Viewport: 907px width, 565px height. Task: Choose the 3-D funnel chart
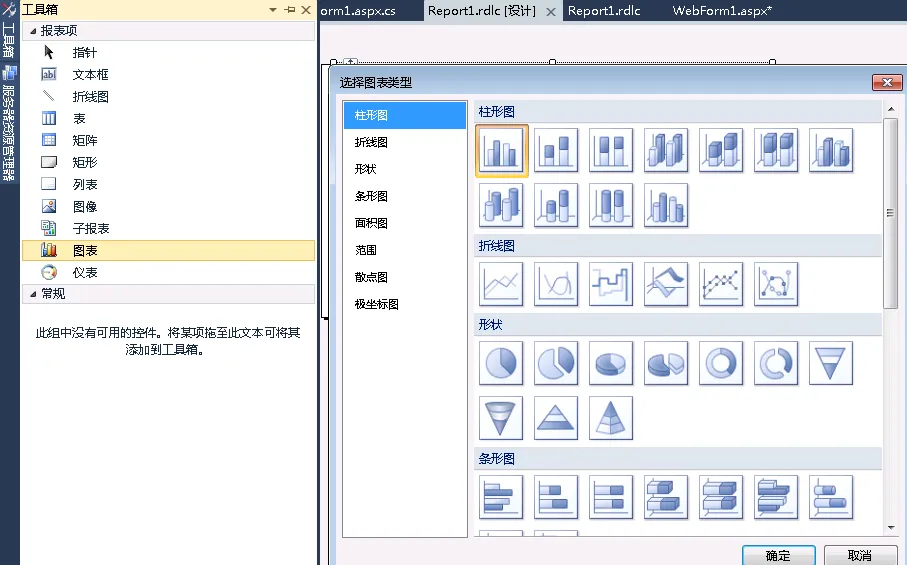(x=501, y=418)
